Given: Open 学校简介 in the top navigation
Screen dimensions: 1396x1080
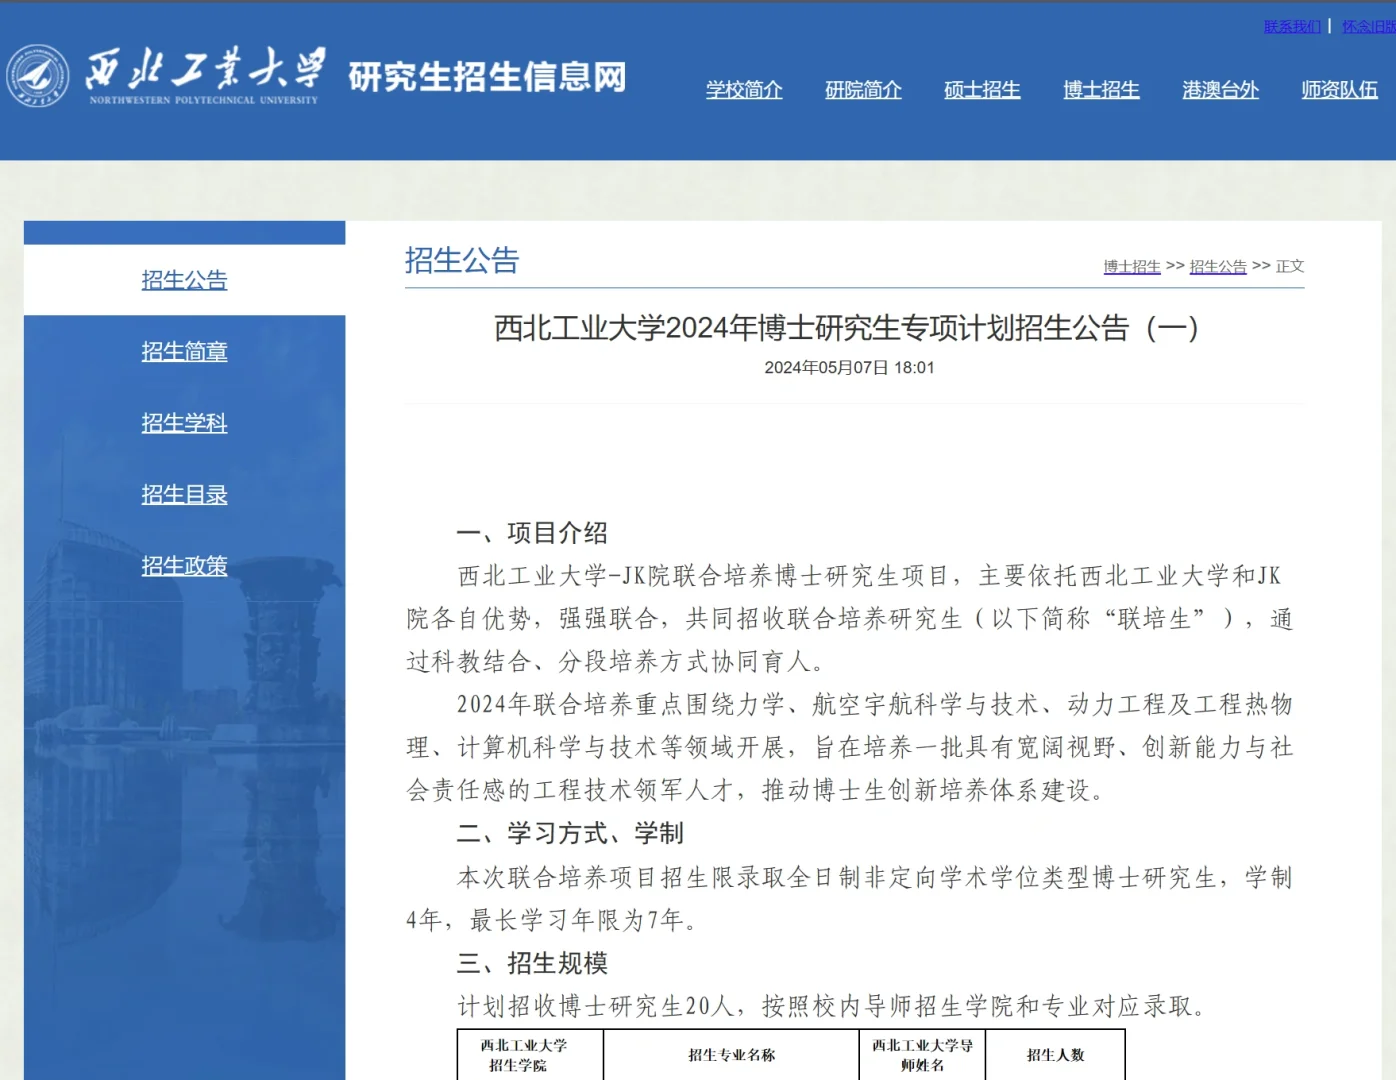Looking at the screenshot, I should click(x=744, y=90).
